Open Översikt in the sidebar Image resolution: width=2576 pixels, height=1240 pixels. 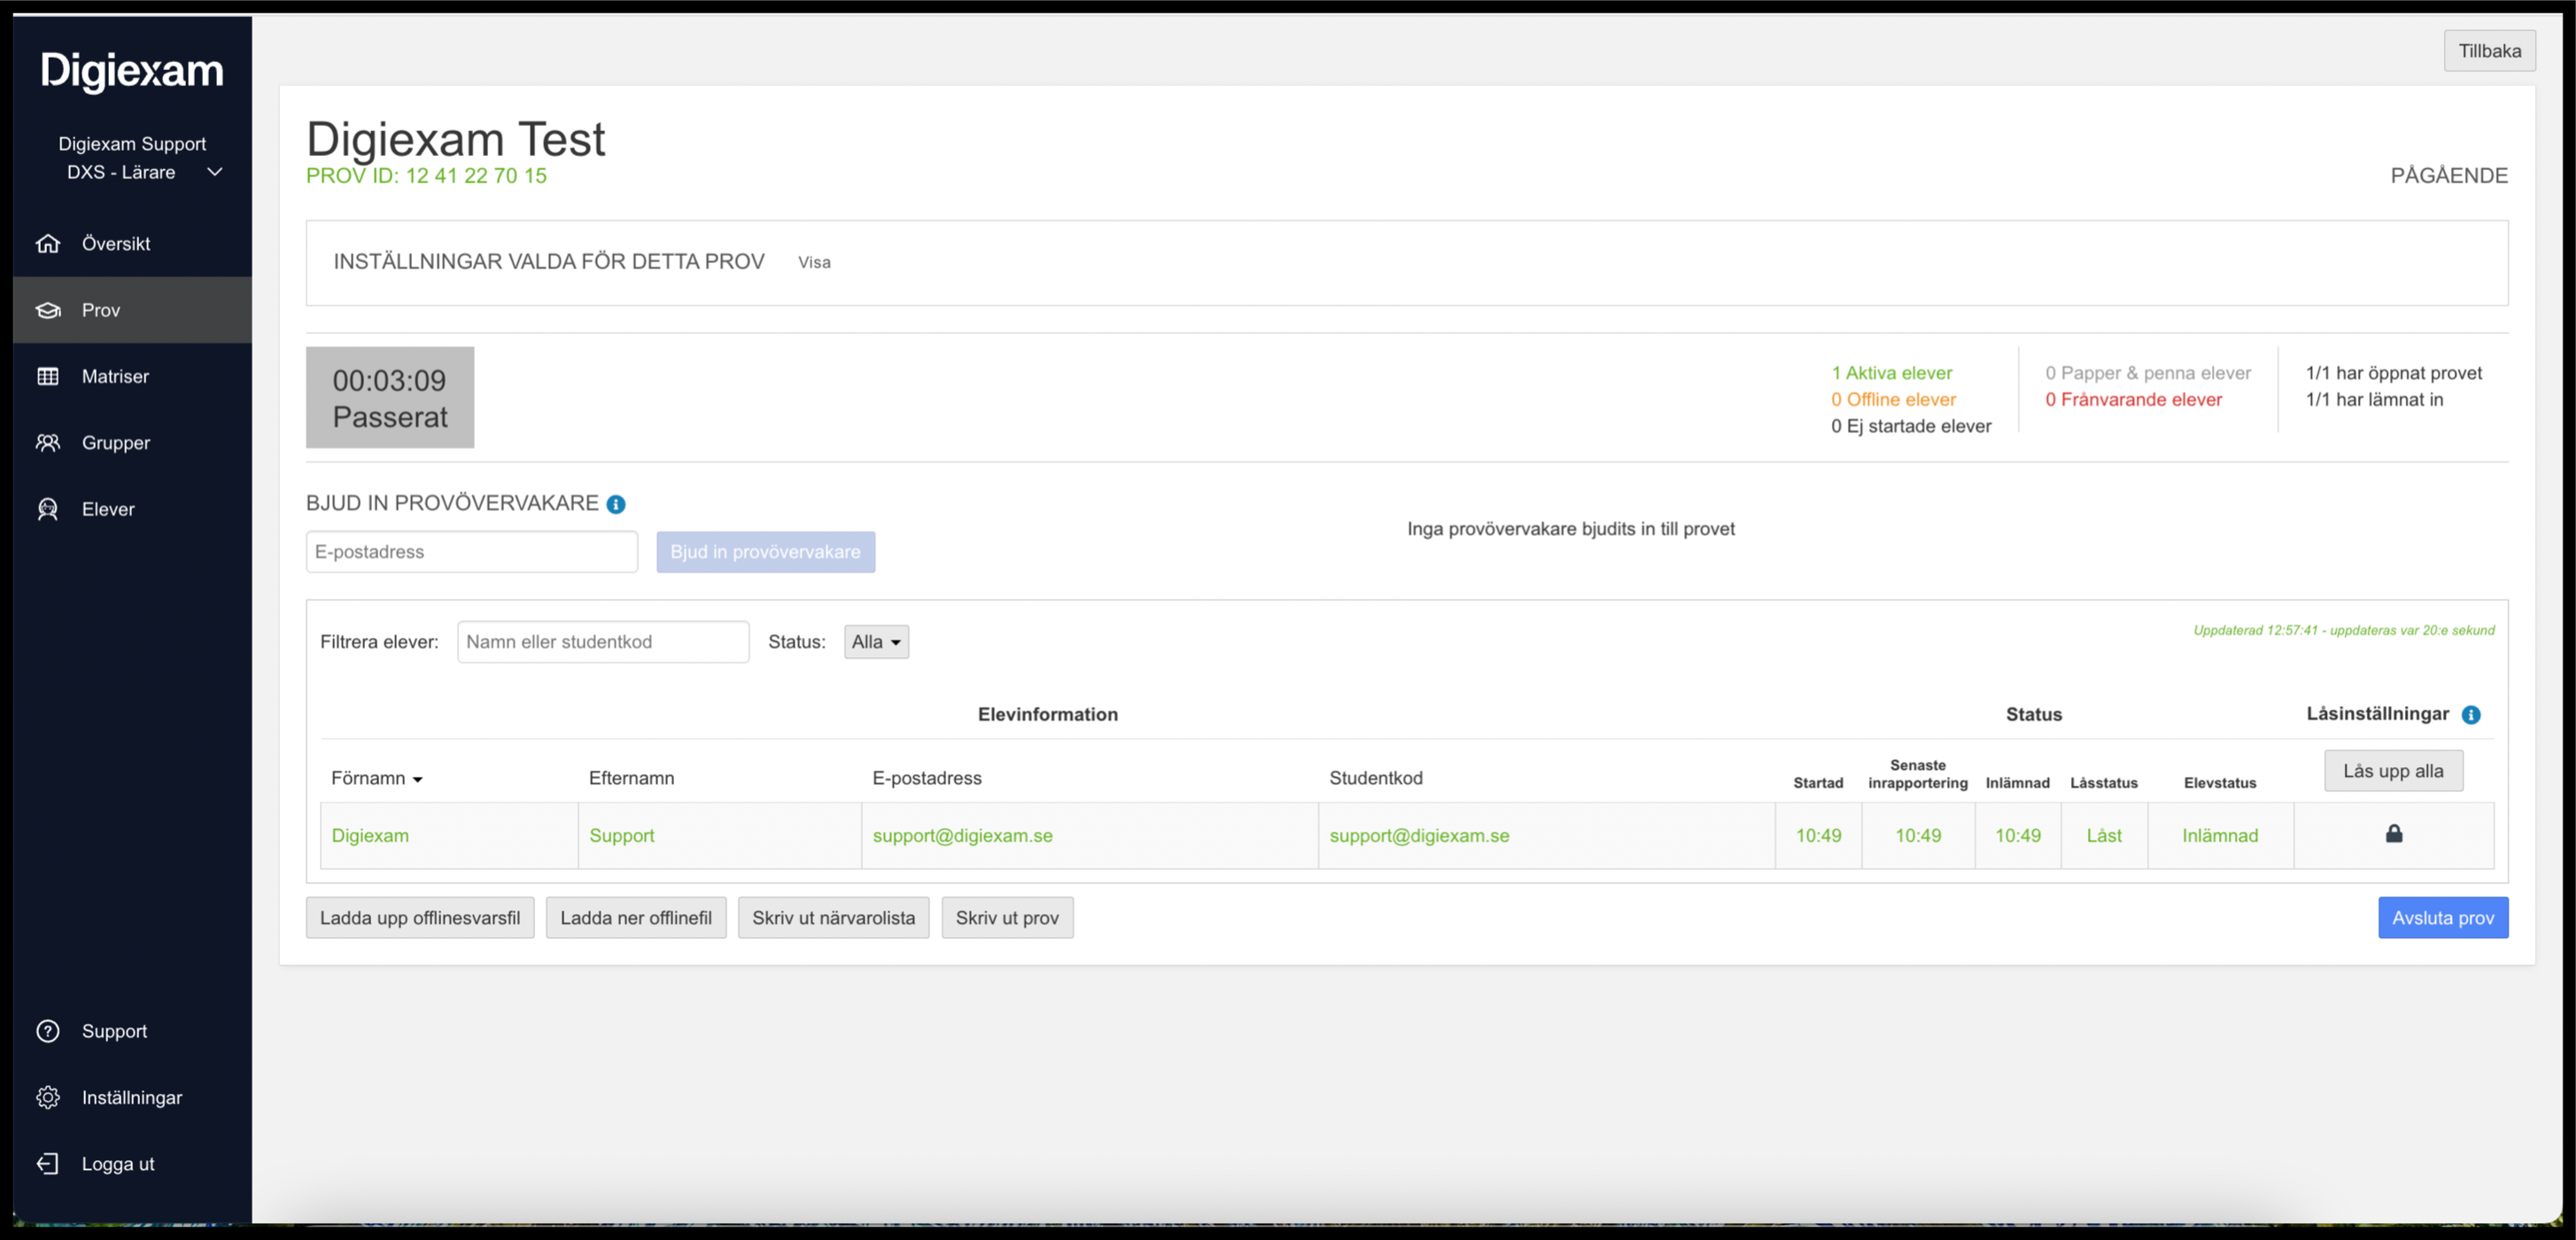tap(132, 243)
